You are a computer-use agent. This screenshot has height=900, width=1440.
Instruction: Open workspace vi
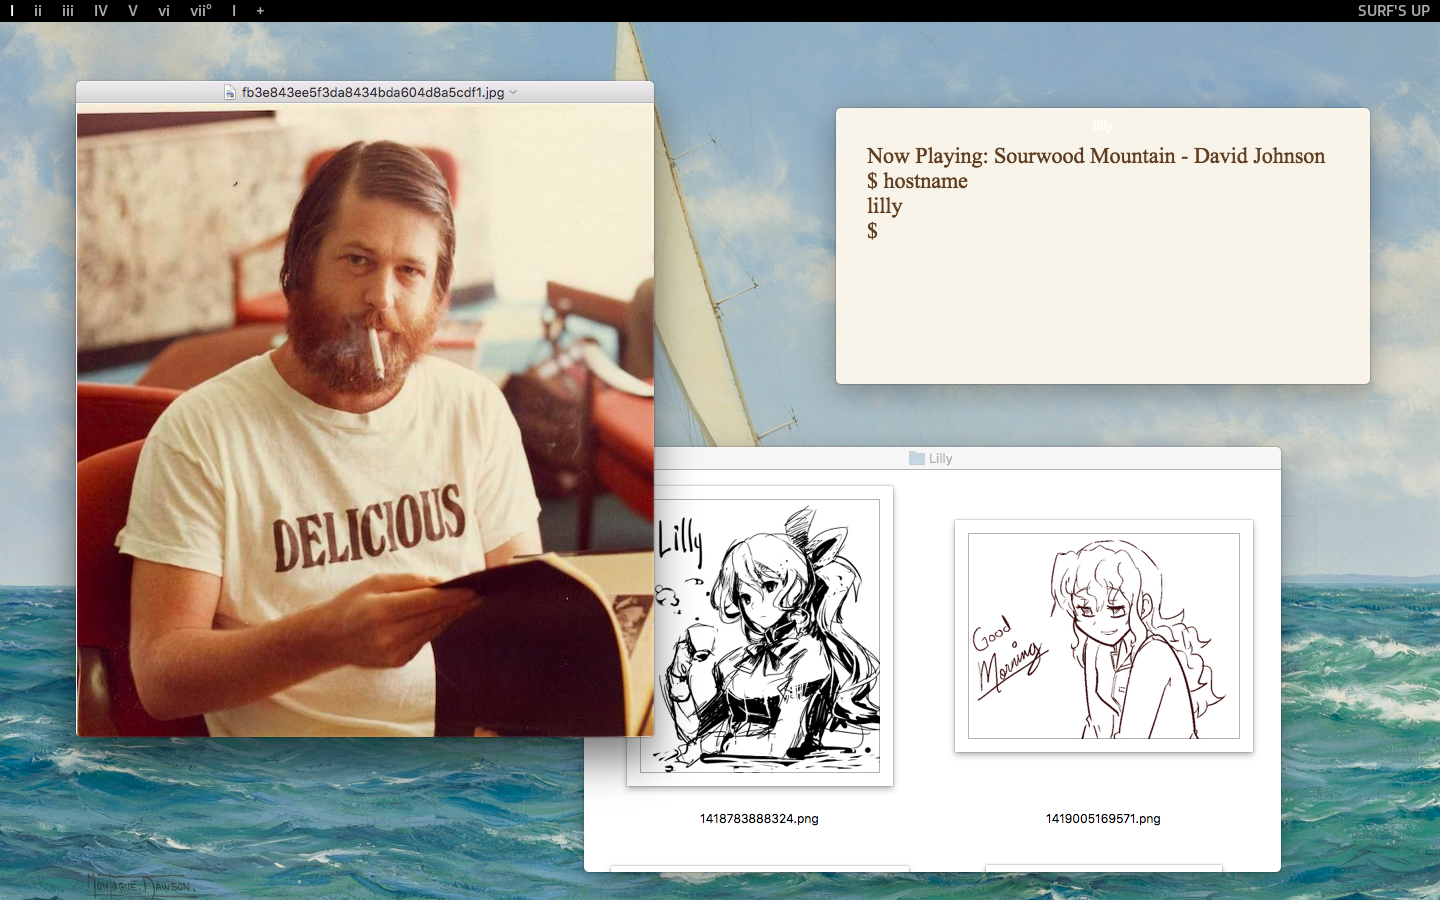tap(164, 11)
